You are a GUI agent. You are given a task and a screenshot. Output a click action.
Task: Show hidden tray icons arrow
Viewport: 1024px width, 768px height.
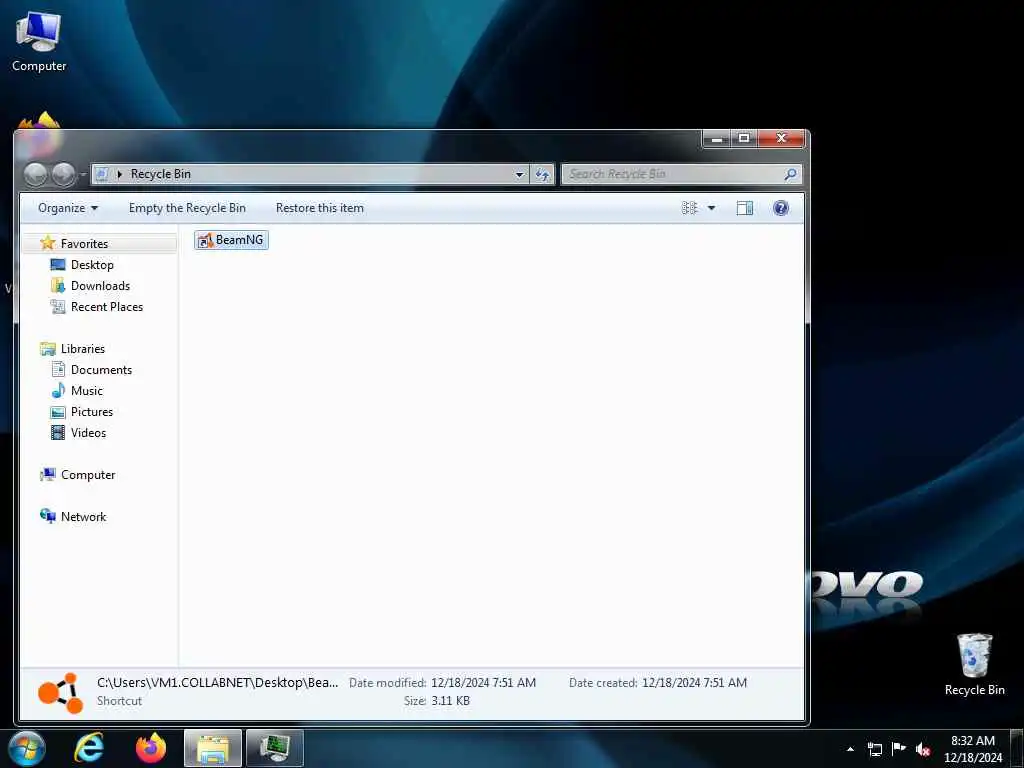(x=850, y=749)
